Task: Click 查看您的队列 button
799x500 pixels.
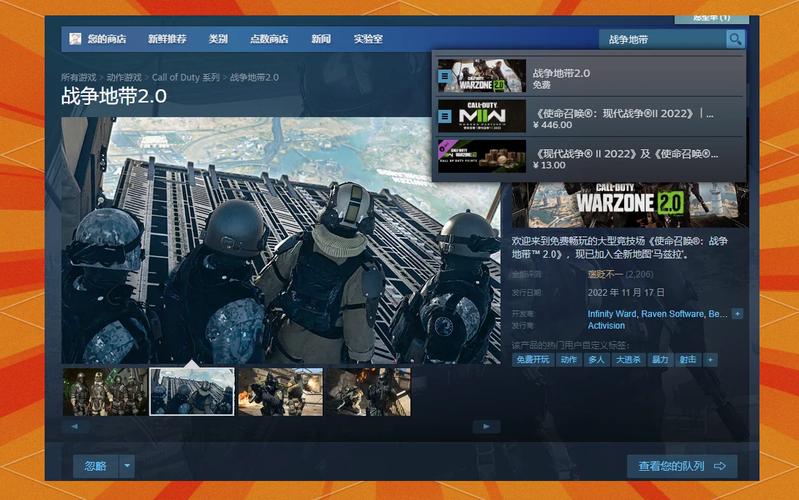Action: (681, 466)
